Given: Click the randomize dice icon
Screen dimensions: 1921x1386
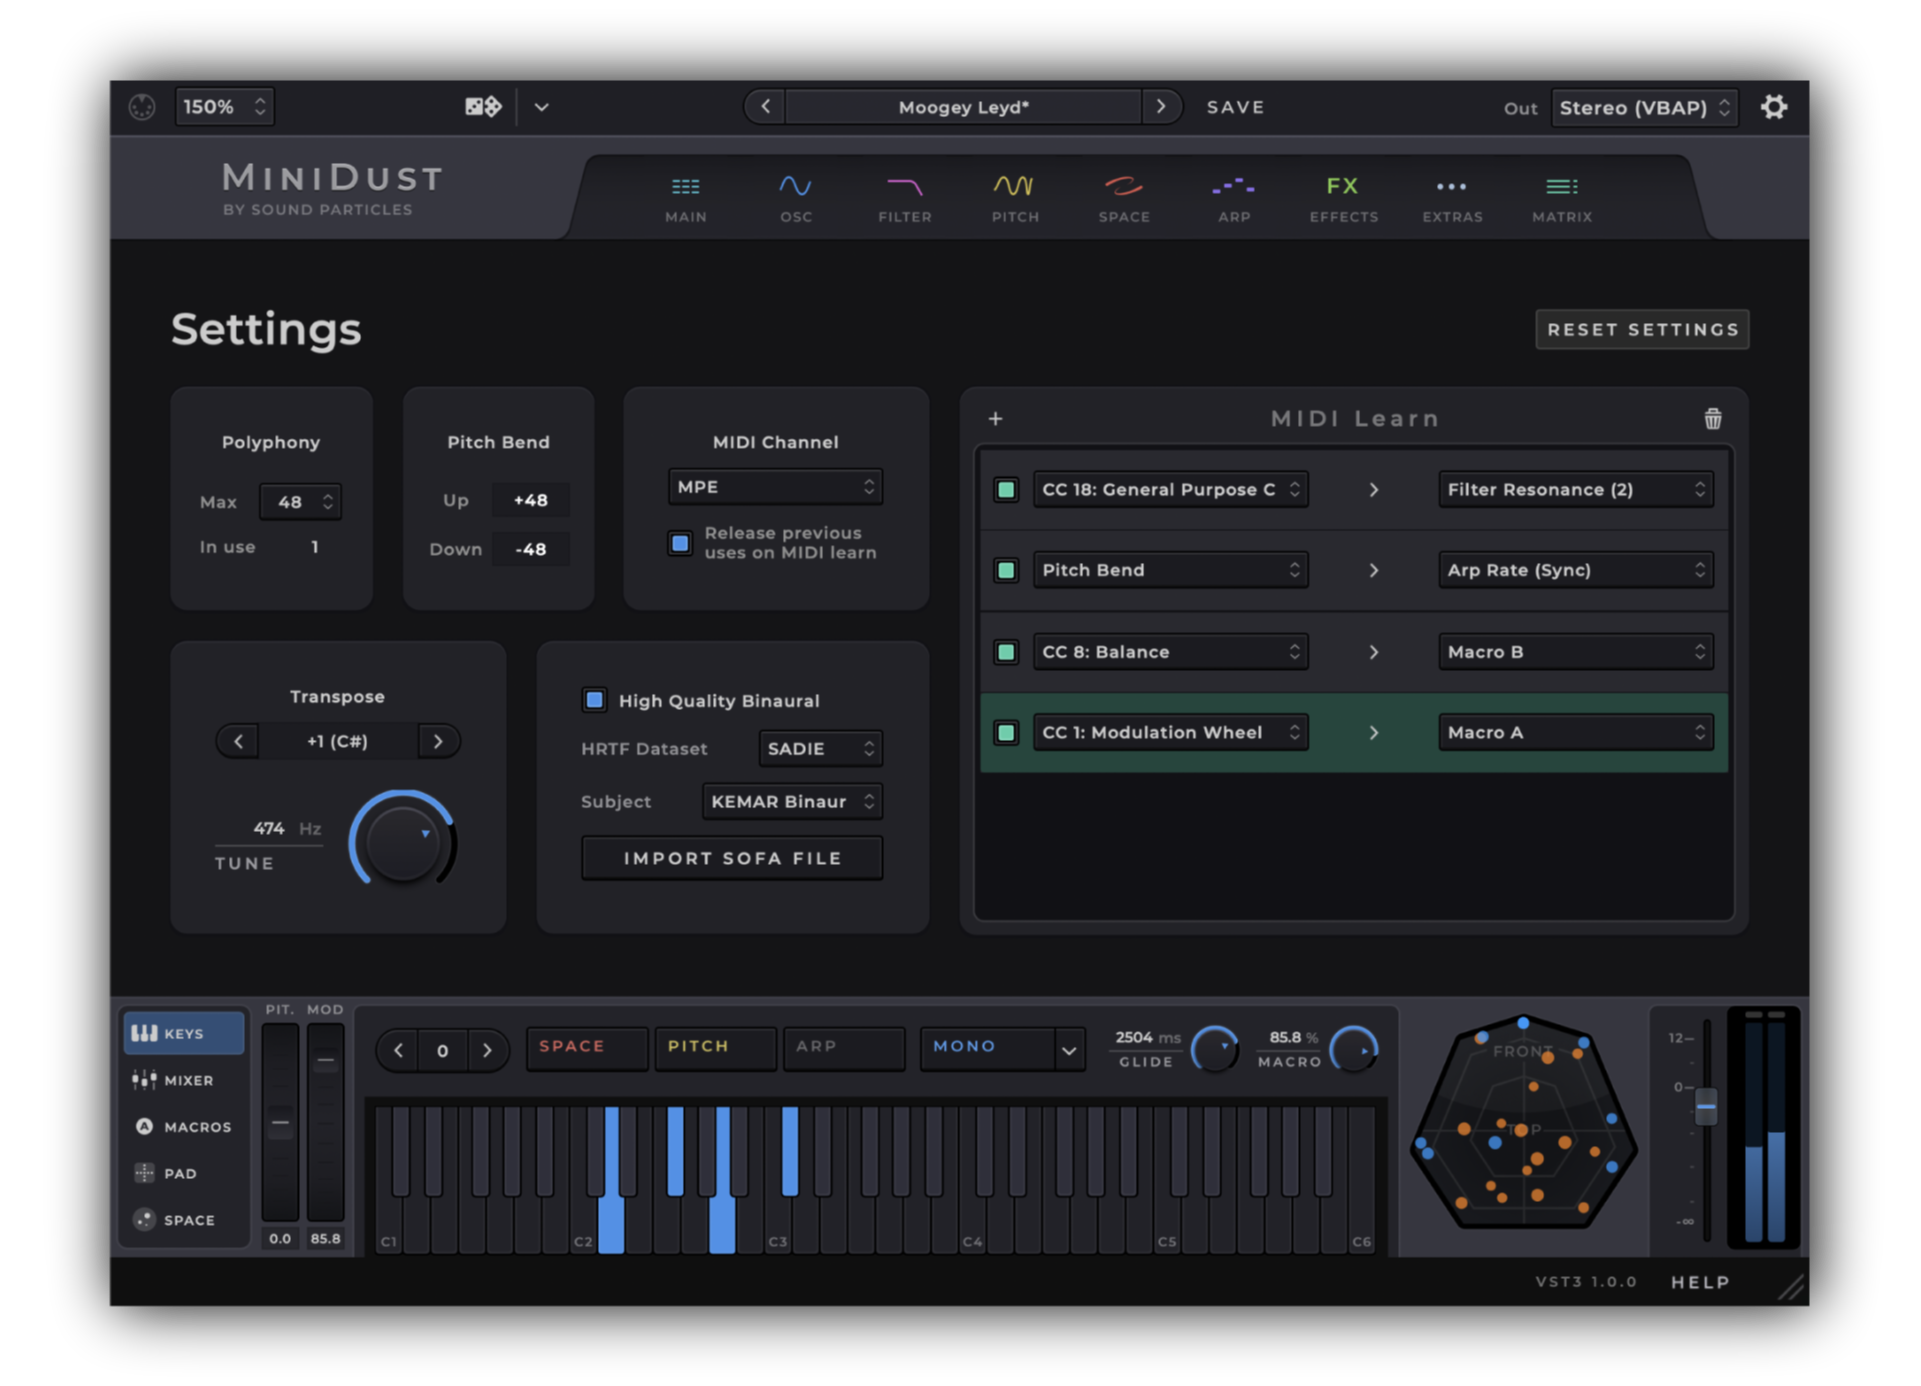Looking at the screenshot, I should tap(483, 107).
